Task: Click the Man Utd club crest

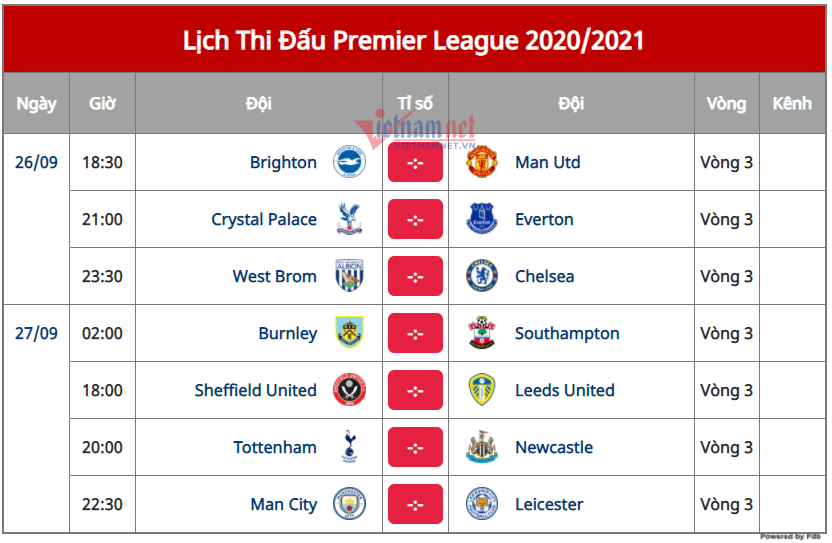Action: pos(482,163)
